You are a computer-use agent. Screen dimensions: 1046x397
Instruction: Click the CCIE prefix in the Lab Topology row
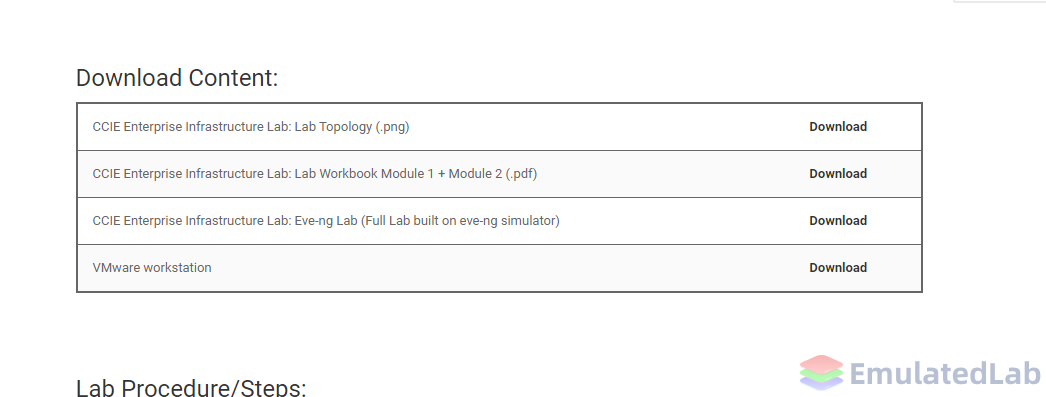tap(107, 127)
